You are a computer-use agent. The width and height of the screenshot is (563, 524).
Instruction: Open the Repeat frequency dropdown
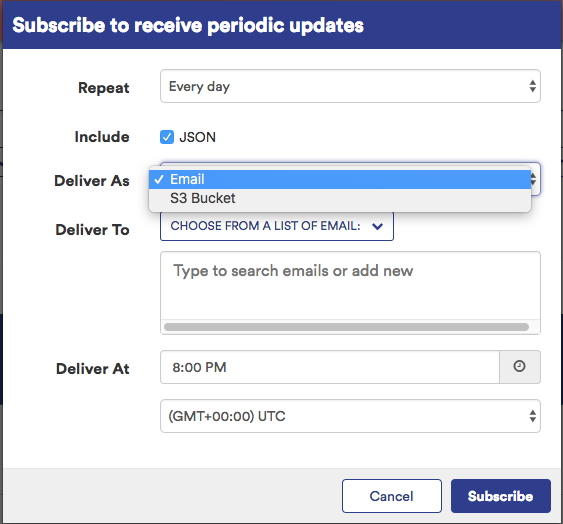coord(350,86)
